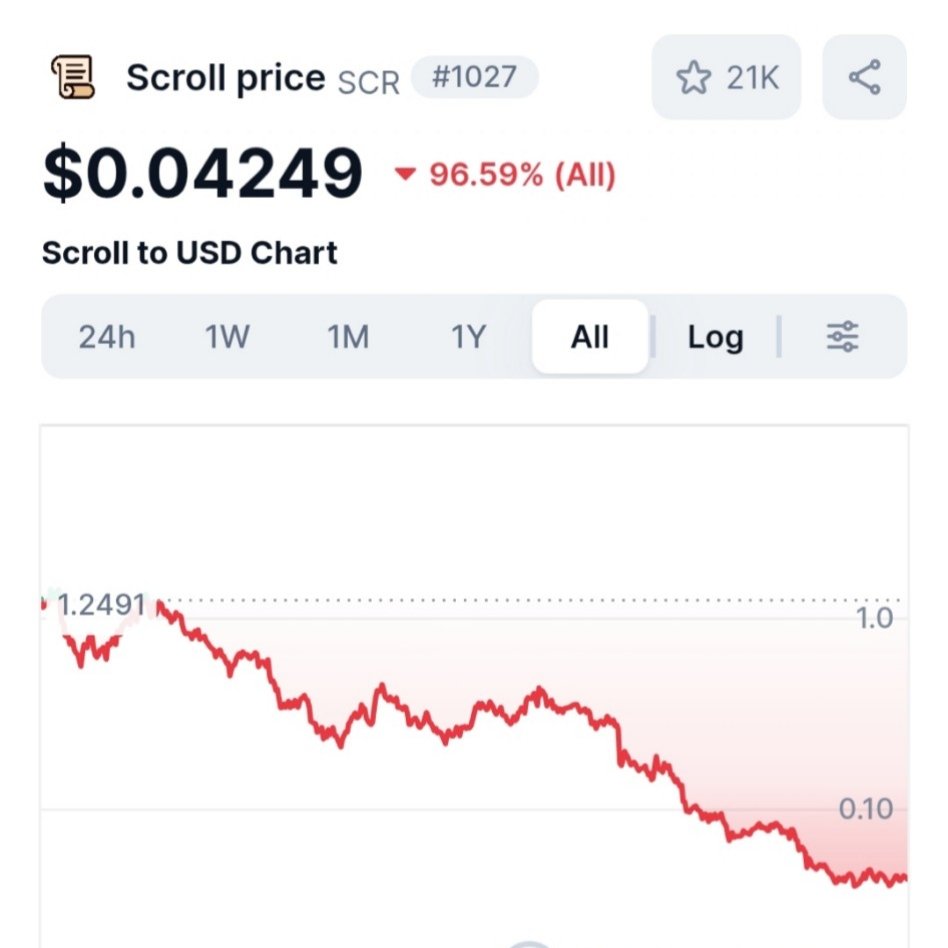Click the #1027 rank badge
Viewport: 948px width, 948px height.
click(x=474, y=77)
